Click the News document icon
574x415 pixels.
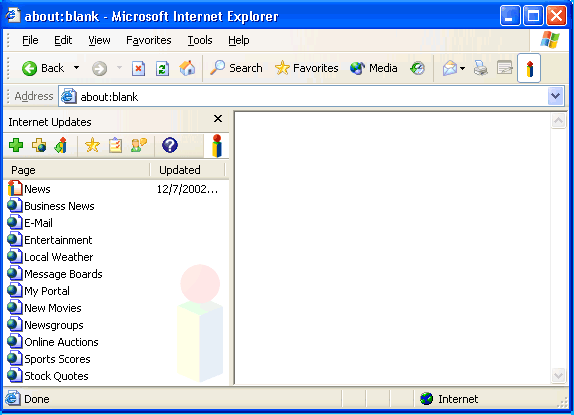(15, 188)
